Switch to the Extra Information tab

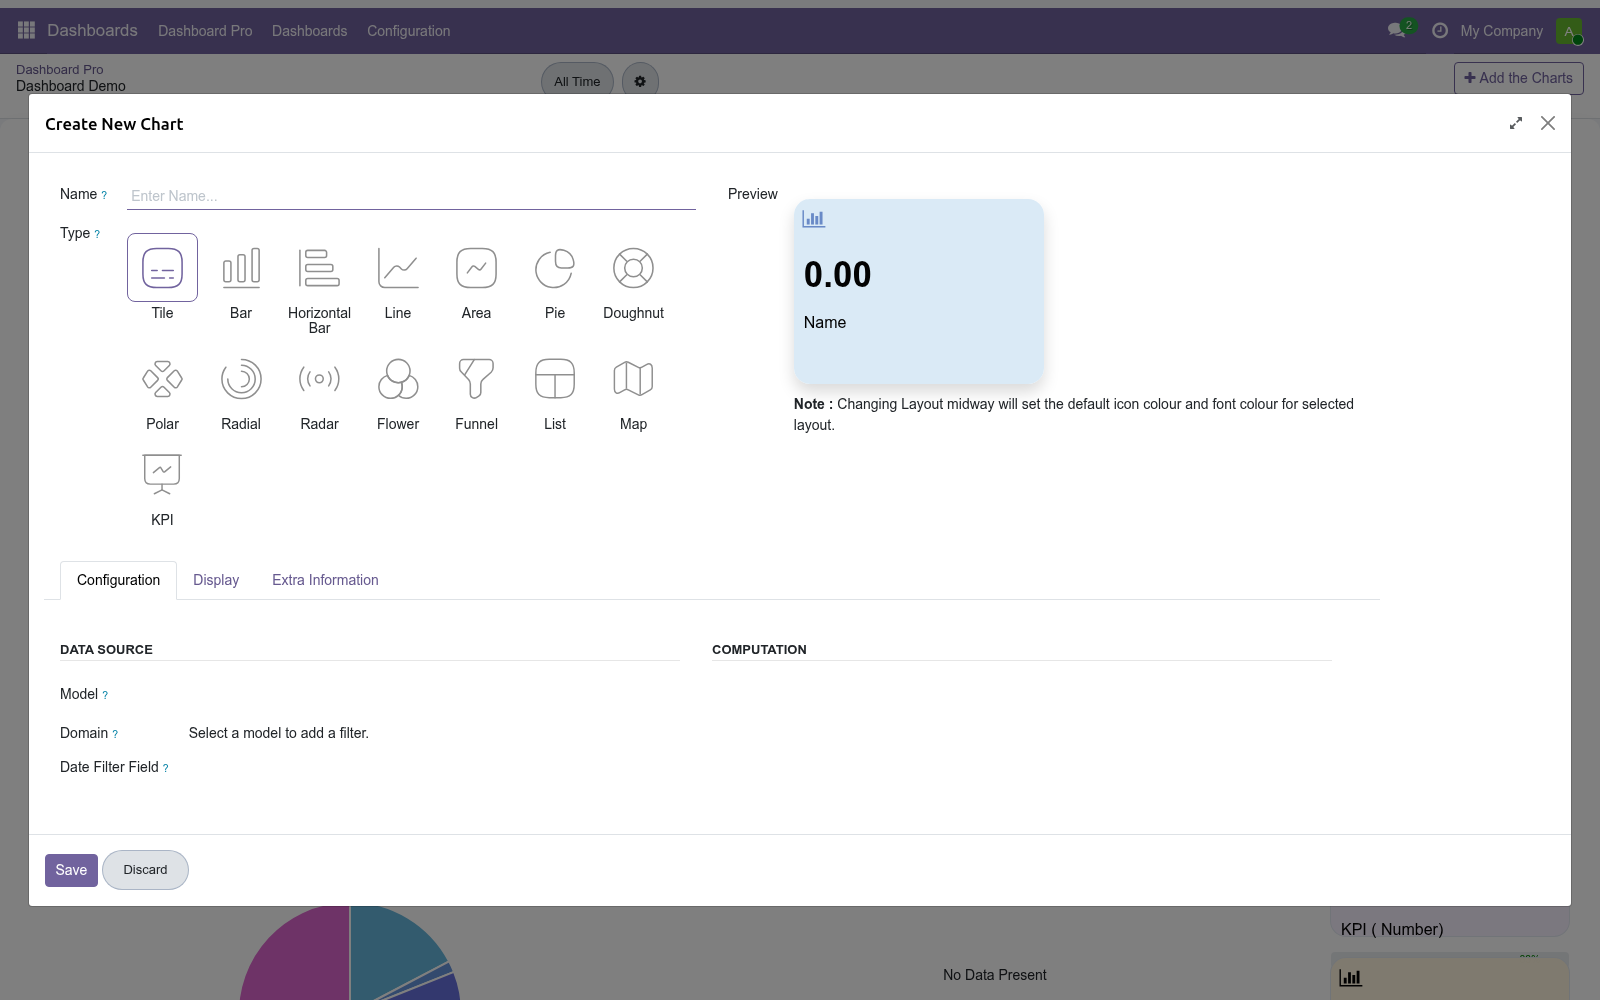pyautogui.click(x=325, y=580)
